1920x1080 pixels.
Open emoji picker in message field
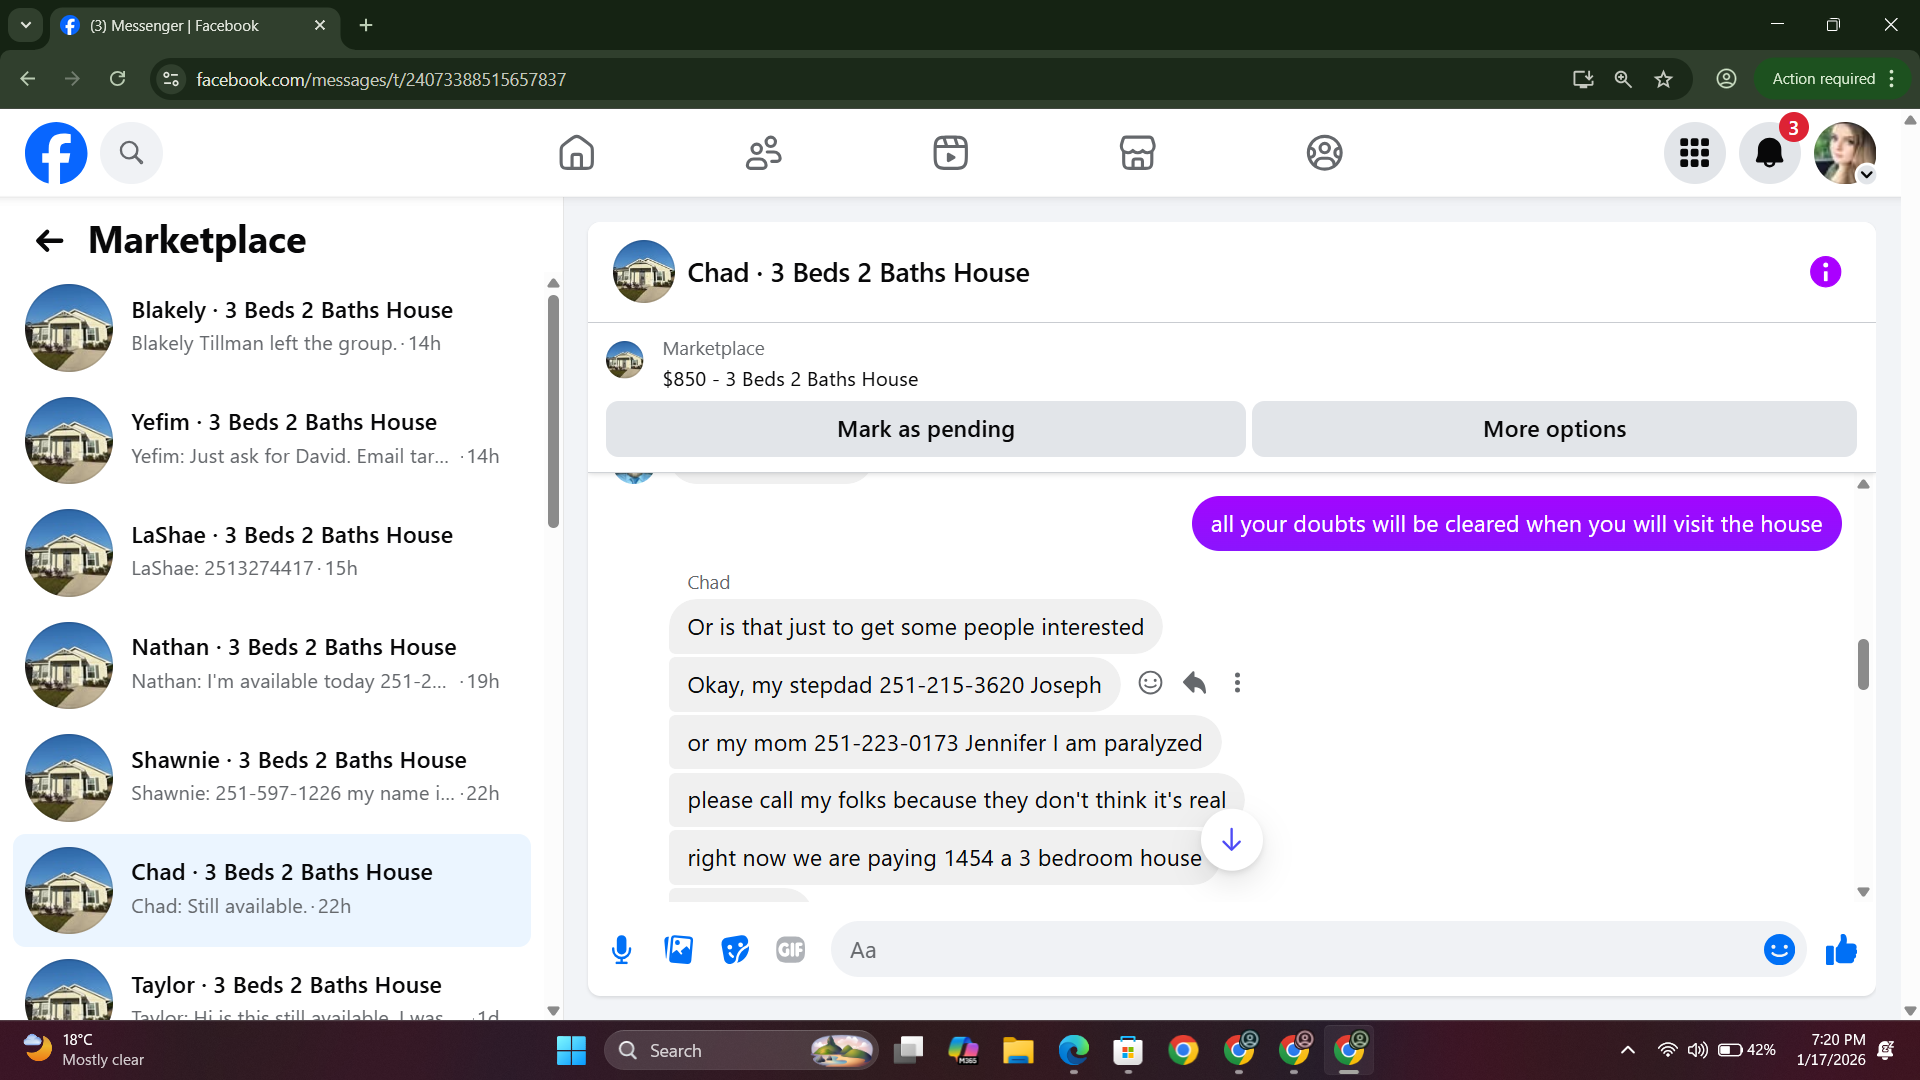point(1779,950)
